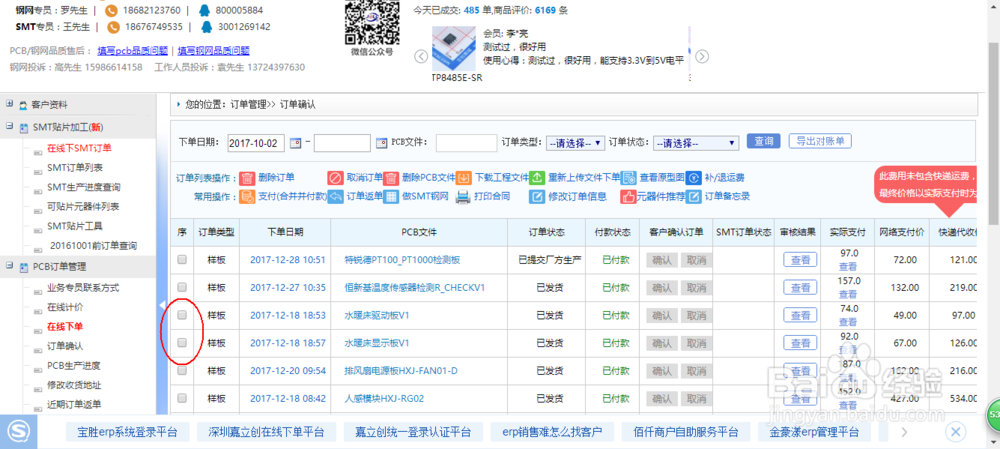Click the QQ icon beside 800005884
This screenshot has height=449, width=1000.
[206, 10]
